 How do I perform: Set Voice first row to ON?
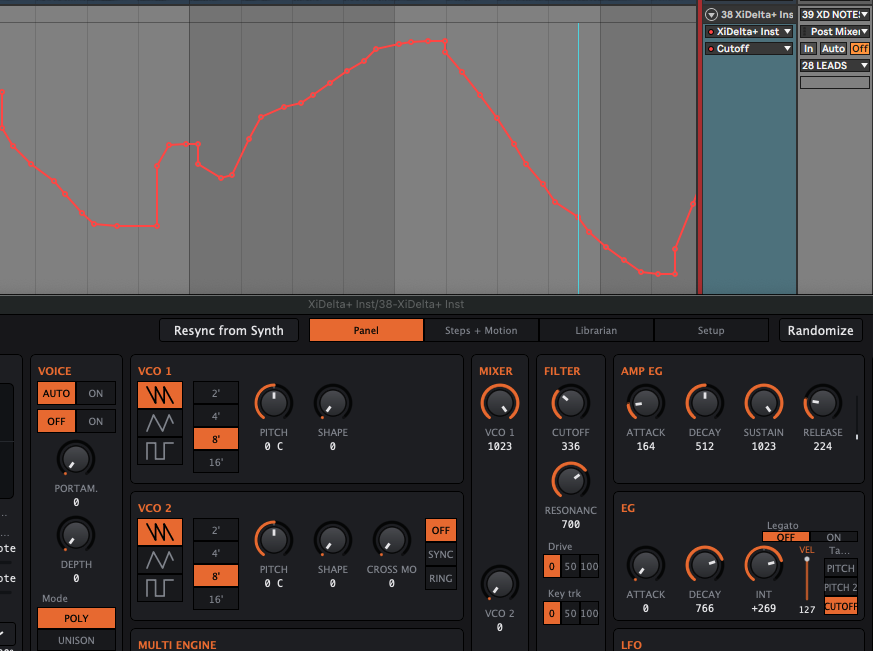tap(96, 393)
